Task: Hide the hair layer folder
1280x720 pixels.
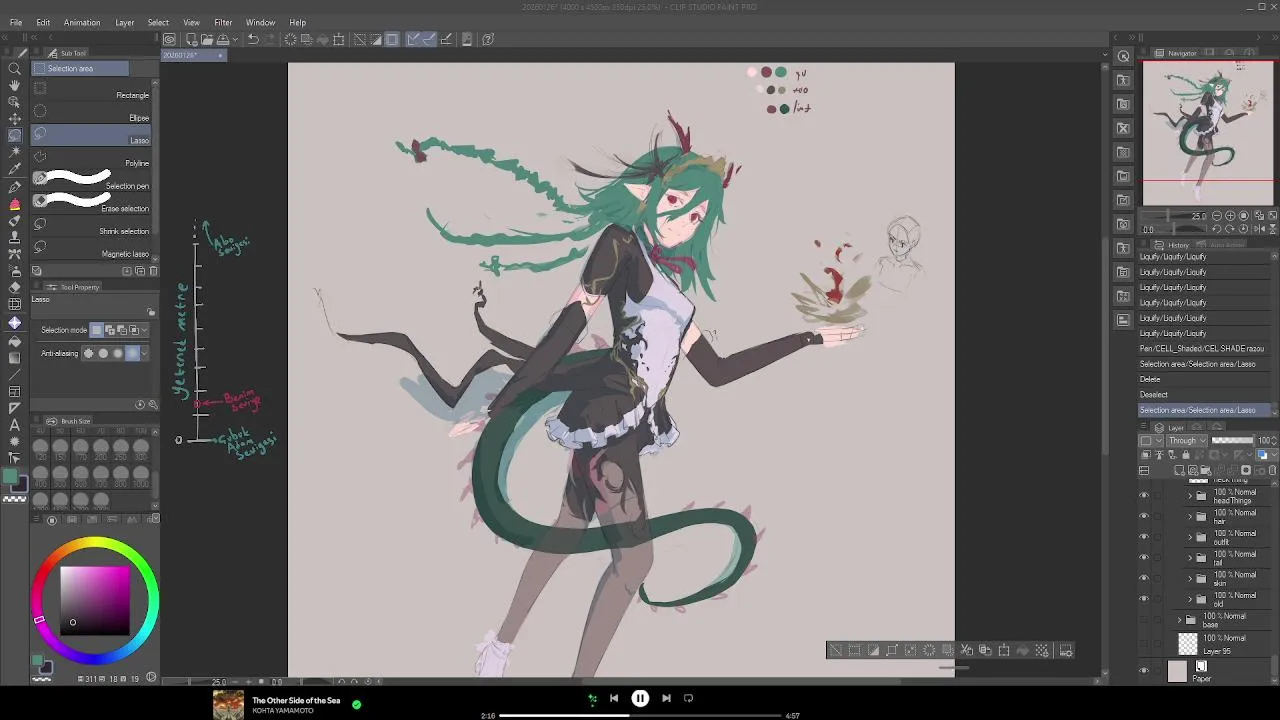Action: [1144, 516]
